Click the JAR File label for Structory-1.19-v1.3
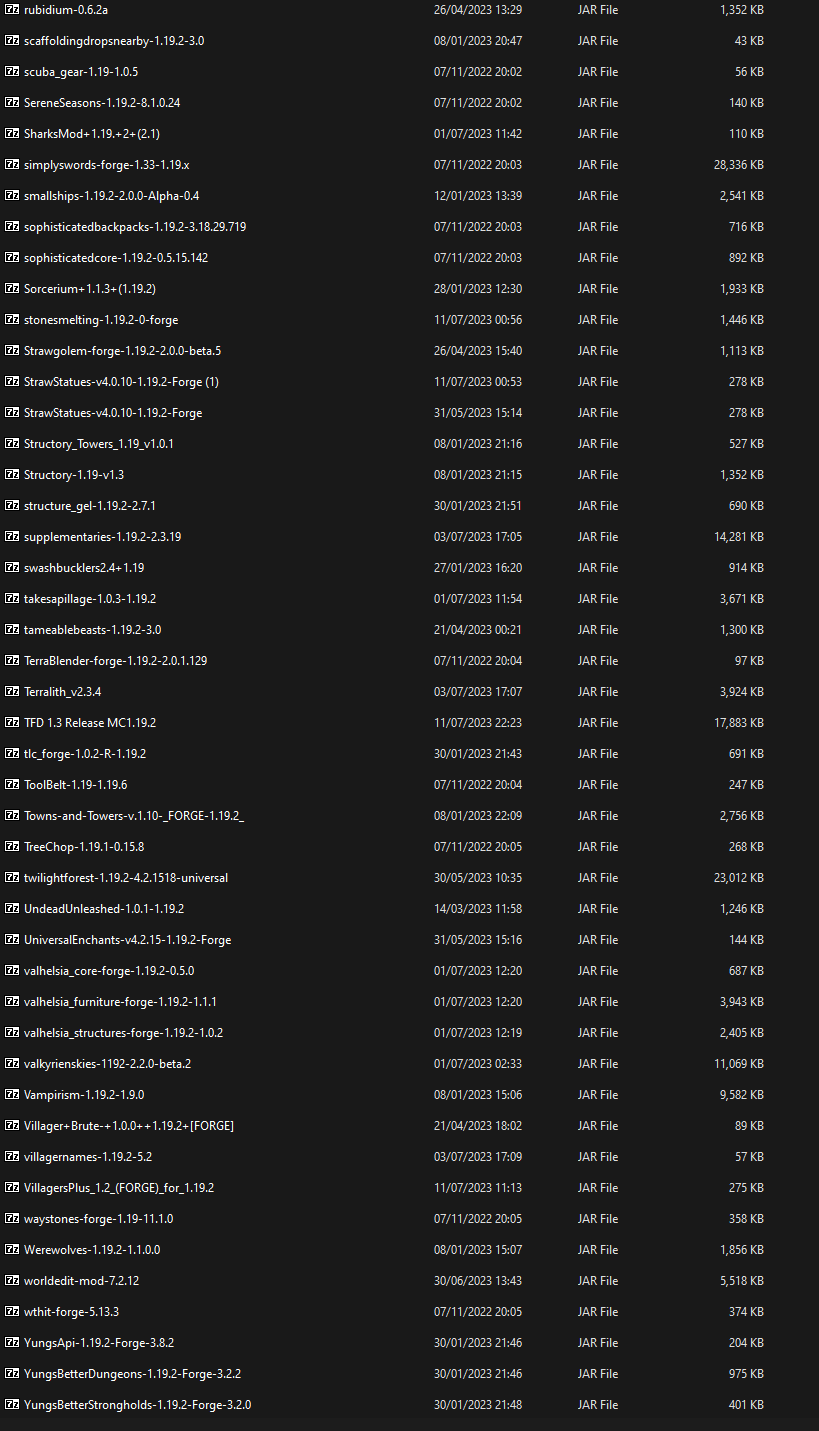Screen dimensions: 819x1431 (x=598, y=474)
